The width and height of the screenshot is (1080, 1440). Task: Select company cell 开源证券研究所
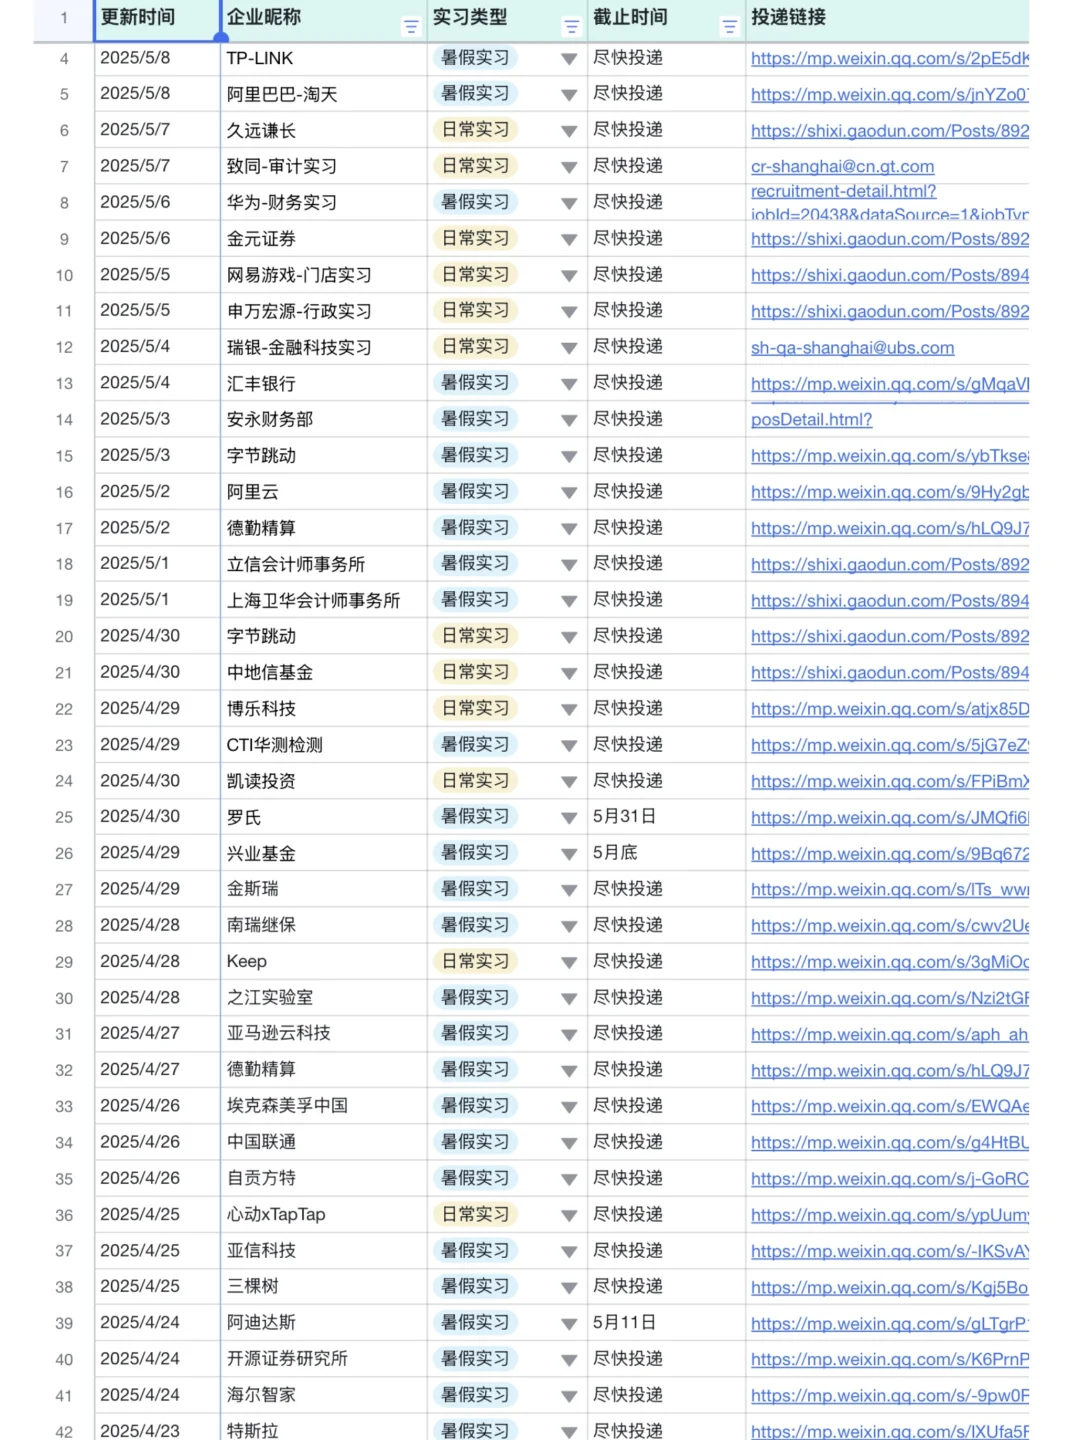[323, 1359]
